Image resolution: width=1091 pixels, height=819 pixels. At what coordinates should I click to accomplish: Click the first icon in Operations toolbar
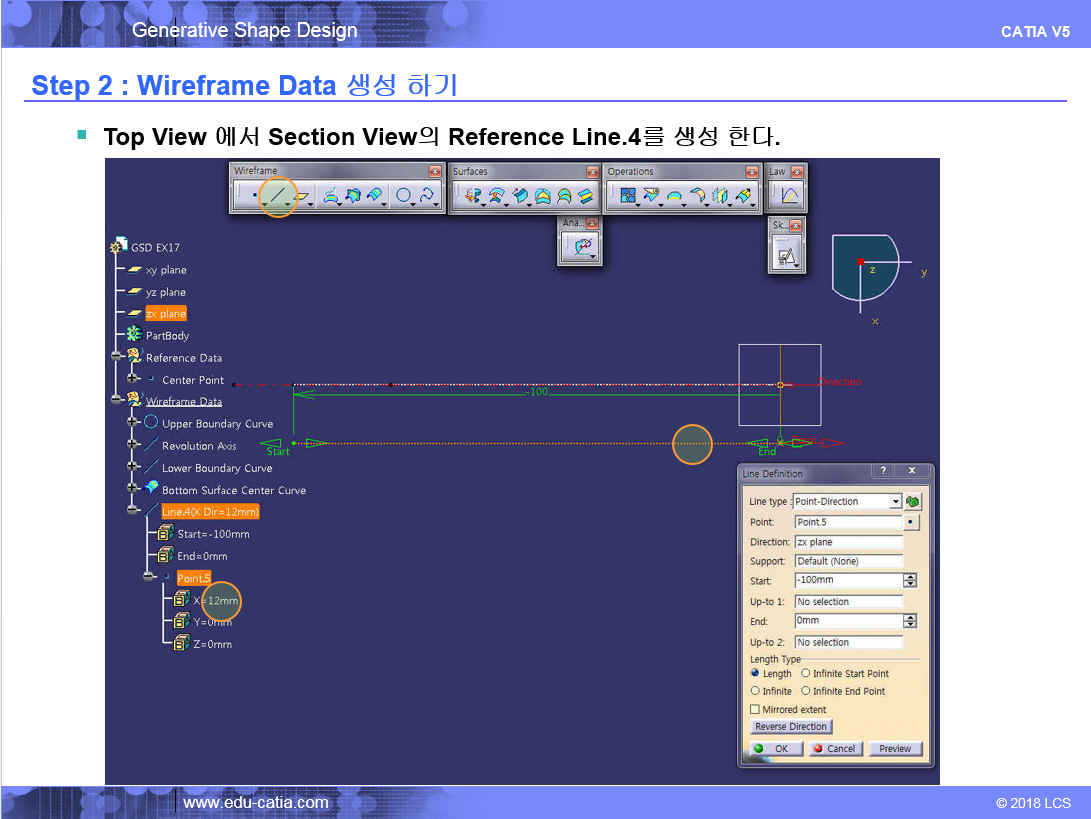[x=628, y=196]
